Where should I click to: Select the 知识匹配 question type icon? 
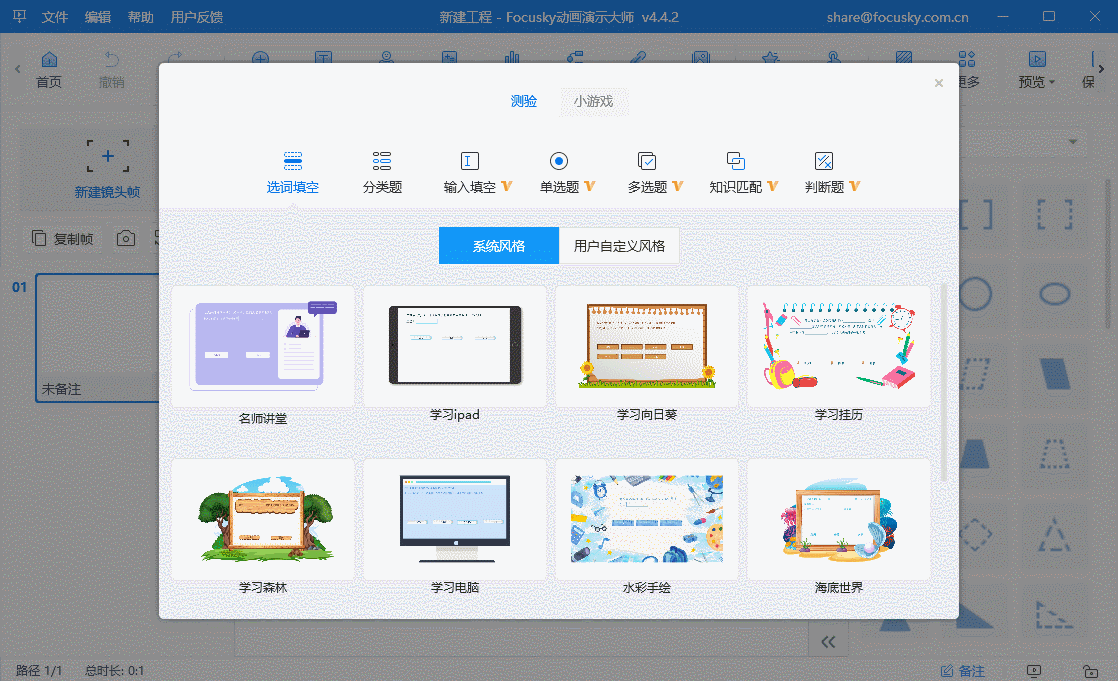click(x=733, y=160)
